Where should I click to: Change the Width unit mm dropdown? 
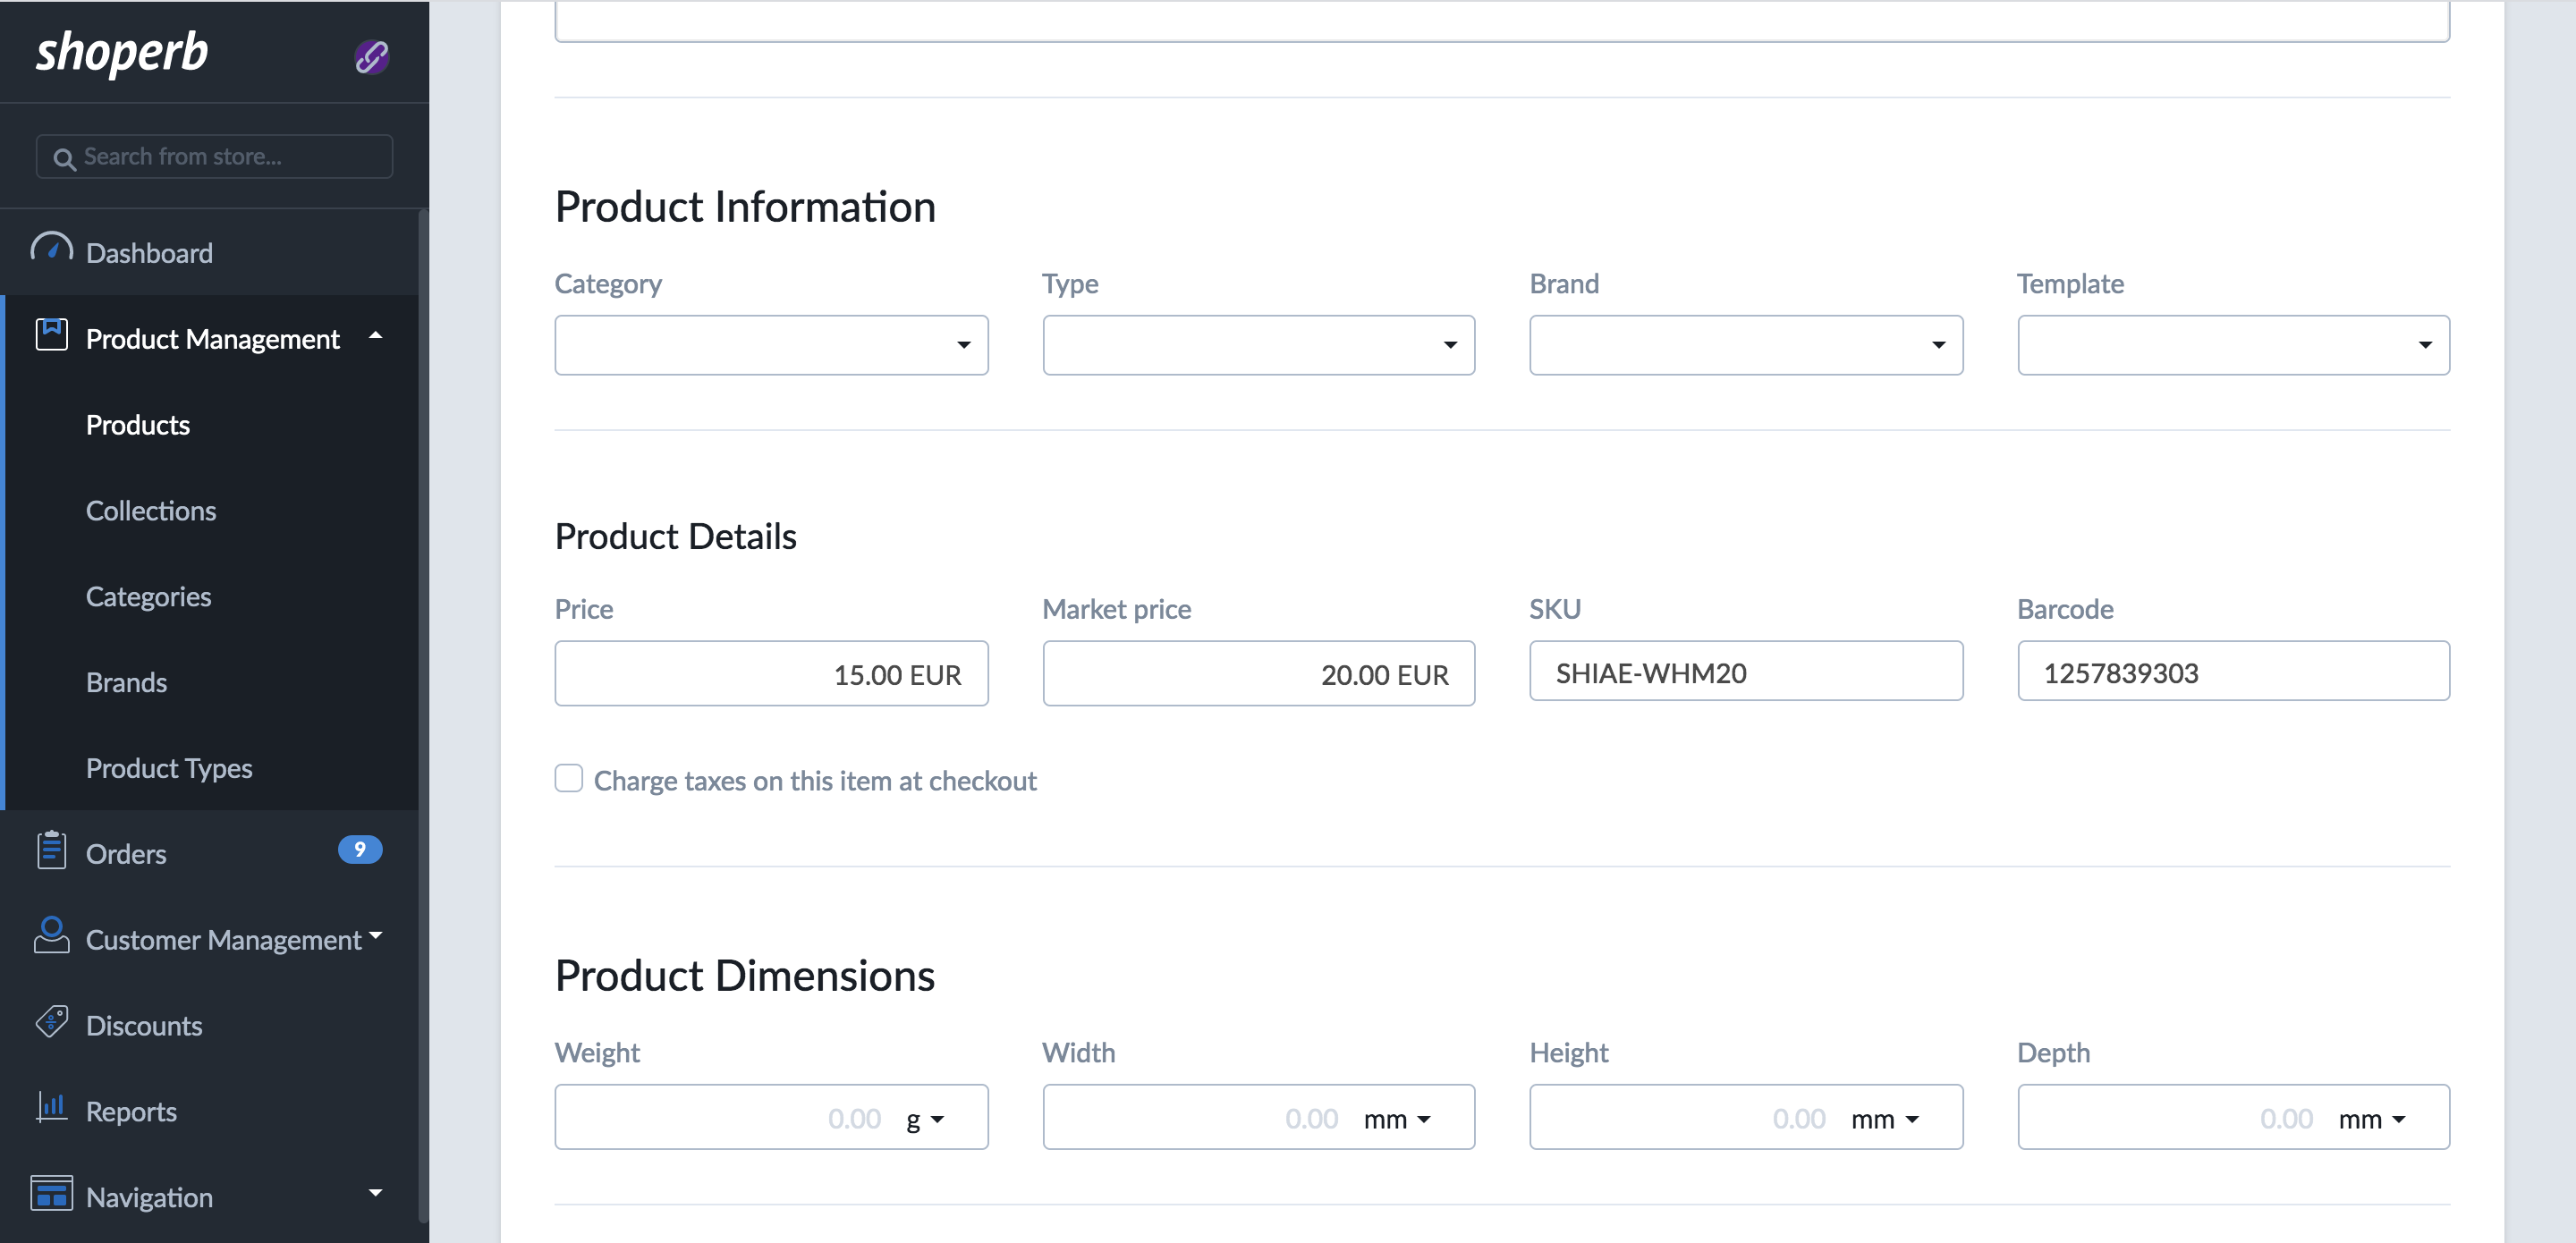(1397, 1119)
